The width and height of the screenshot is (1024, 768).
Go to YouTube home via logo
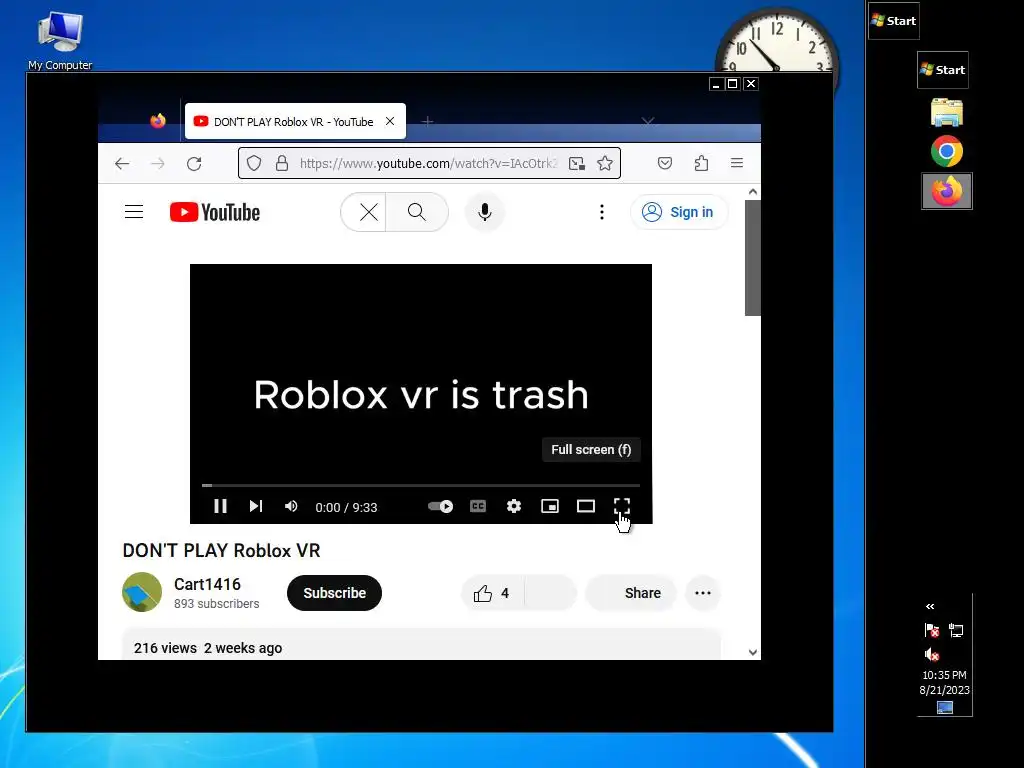pos(215,212)
